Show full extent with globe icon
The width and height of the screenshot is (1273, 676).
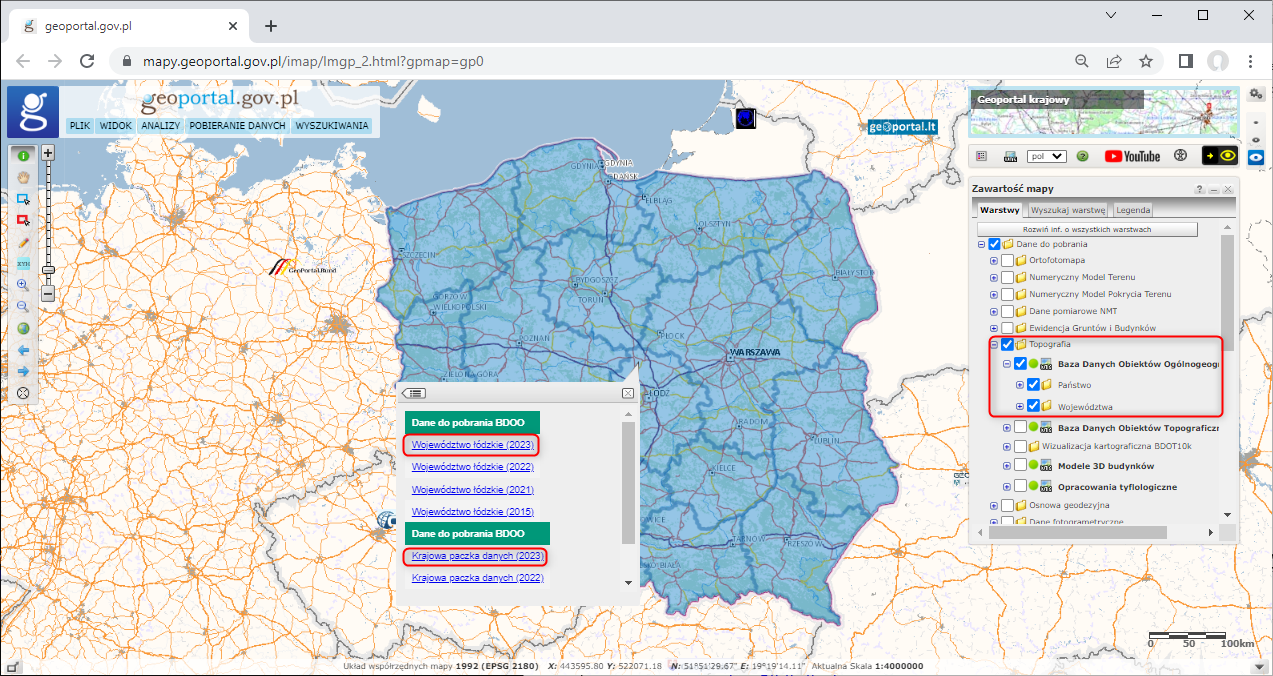tap(22, 328)
